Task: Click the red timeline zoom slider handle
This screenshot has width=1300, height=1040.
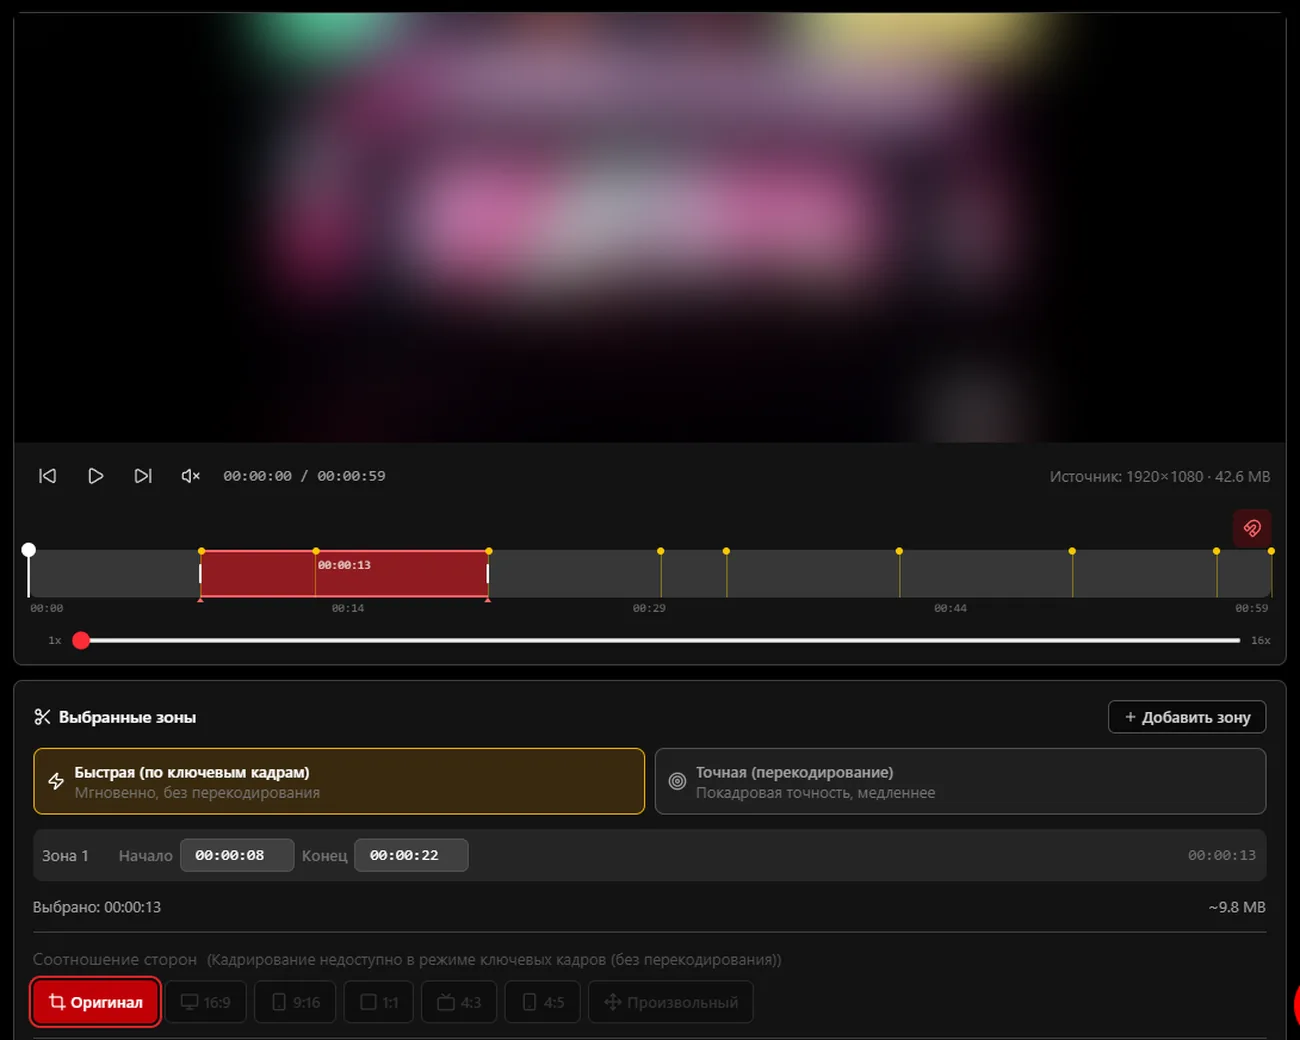Action: tap(81, 640)
